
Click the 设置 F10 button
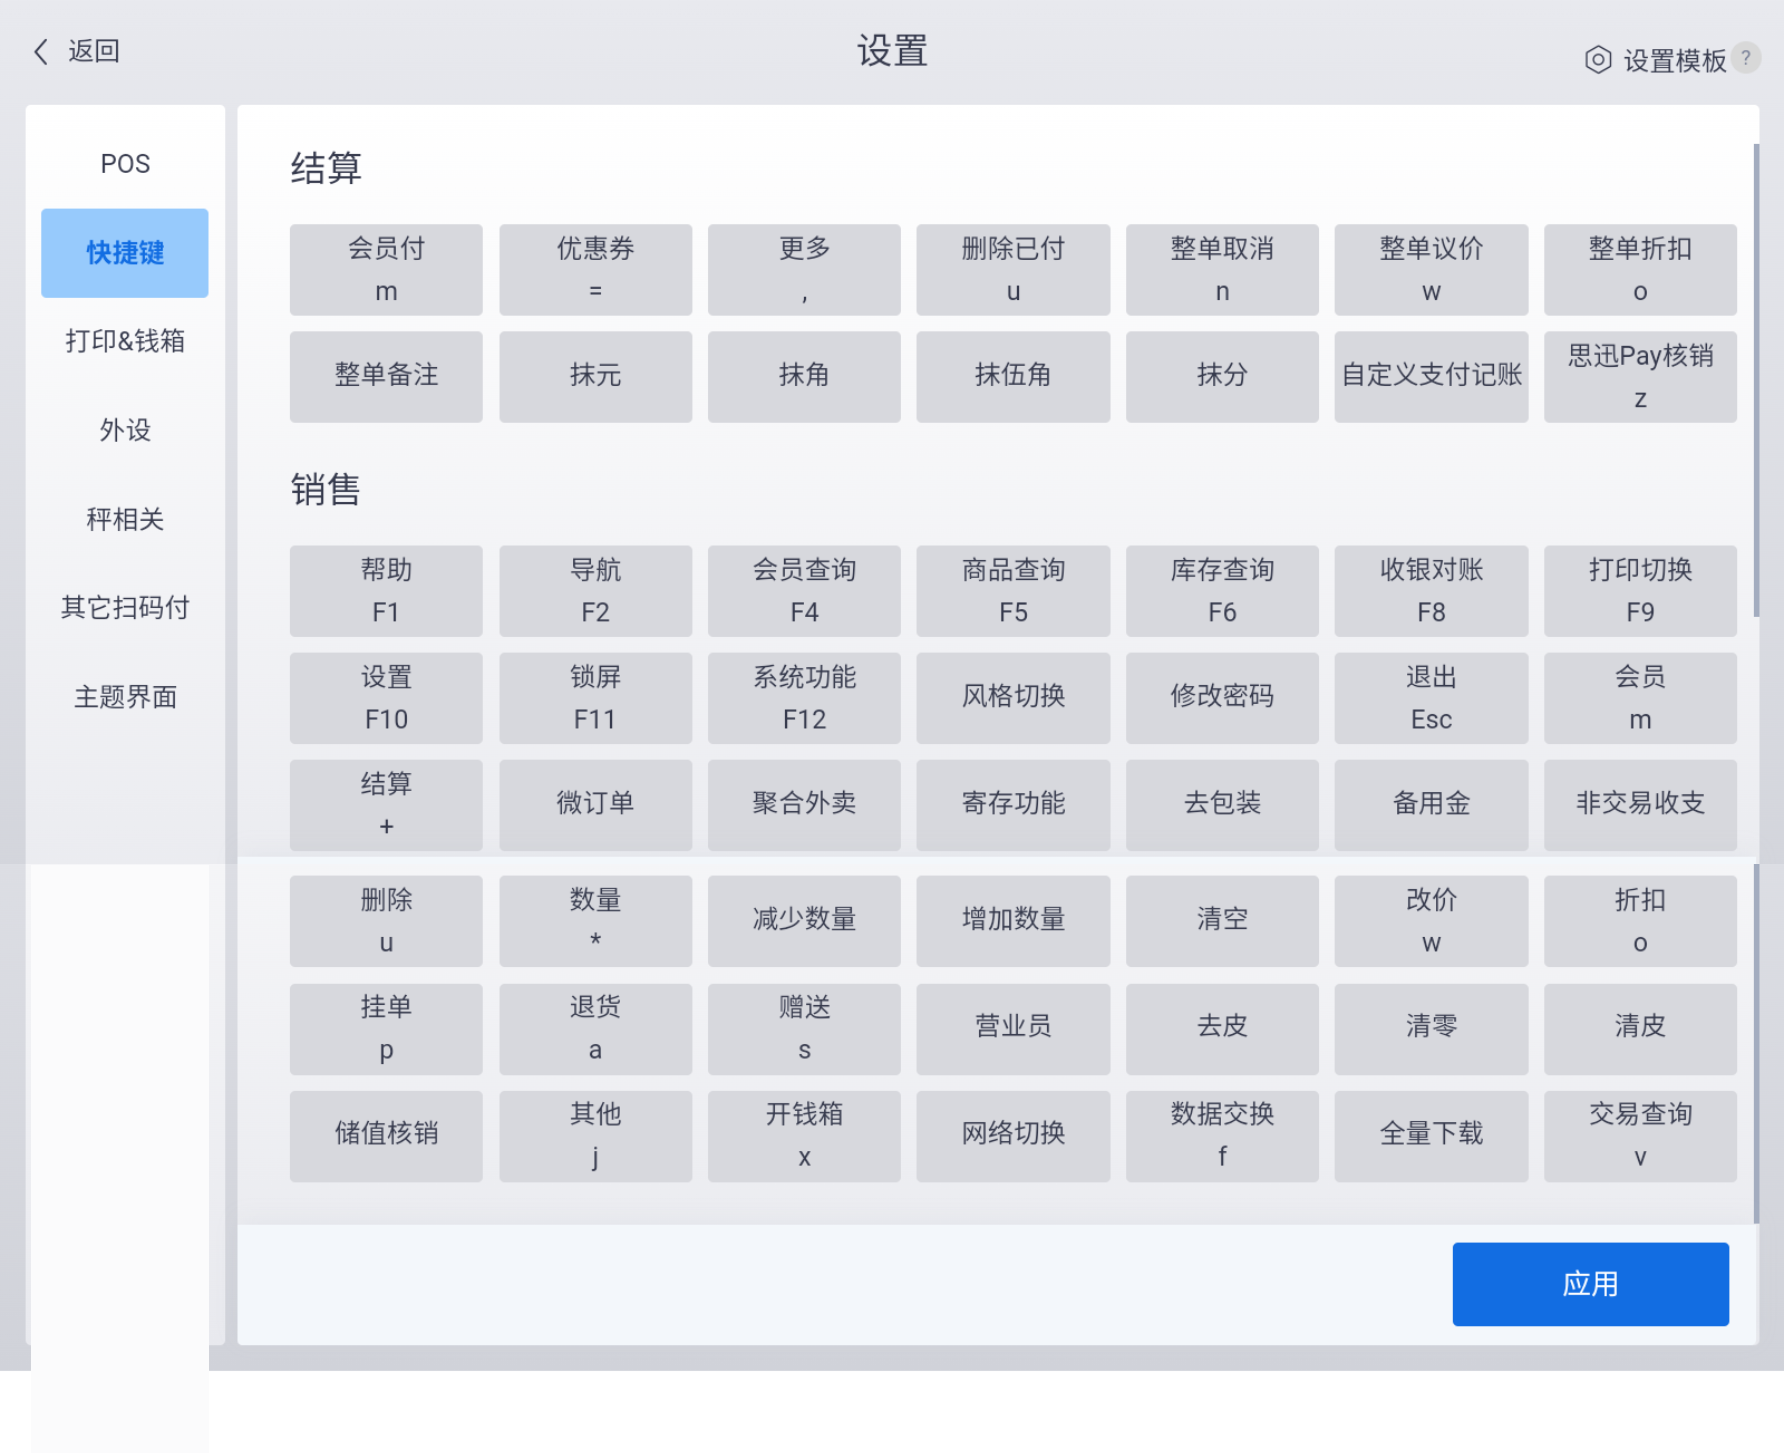pos(386,698)
